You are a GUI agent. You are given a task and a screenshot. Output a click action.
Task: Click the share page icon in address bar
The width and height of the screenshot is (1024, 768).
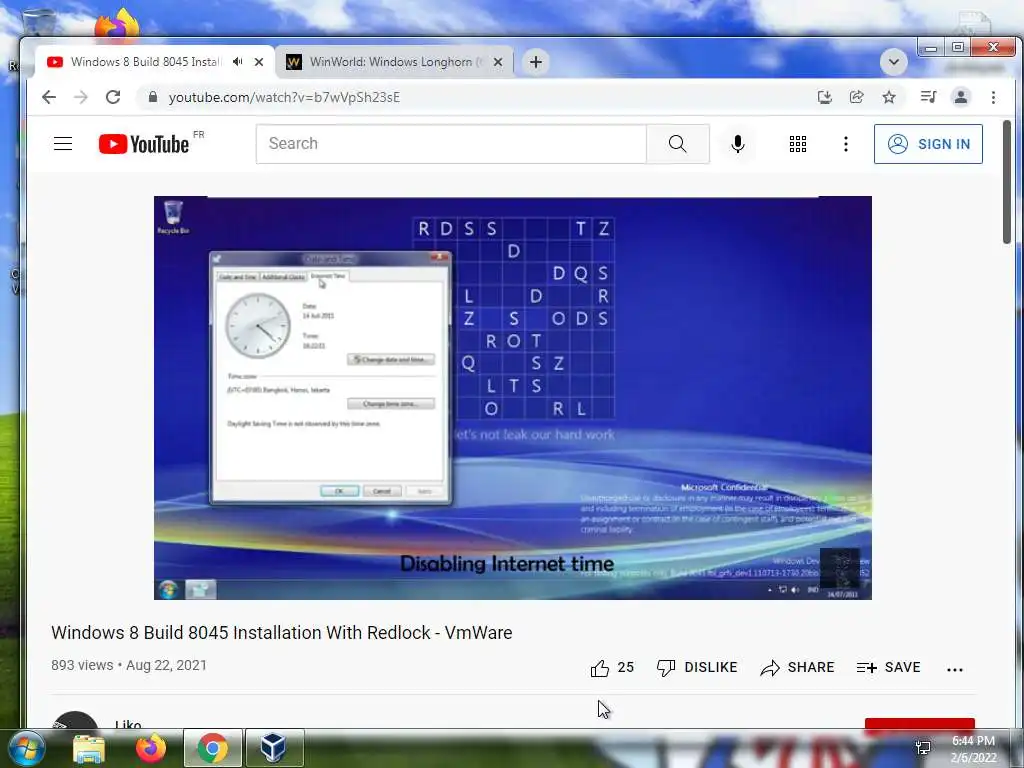pyautogui.click(x=856, y=97)
